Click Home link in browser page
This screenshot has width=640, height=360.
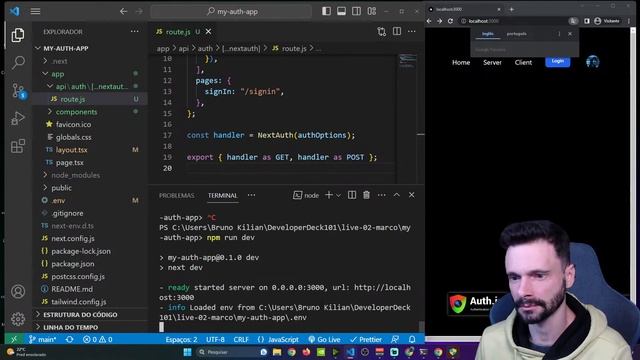point(461,62)
